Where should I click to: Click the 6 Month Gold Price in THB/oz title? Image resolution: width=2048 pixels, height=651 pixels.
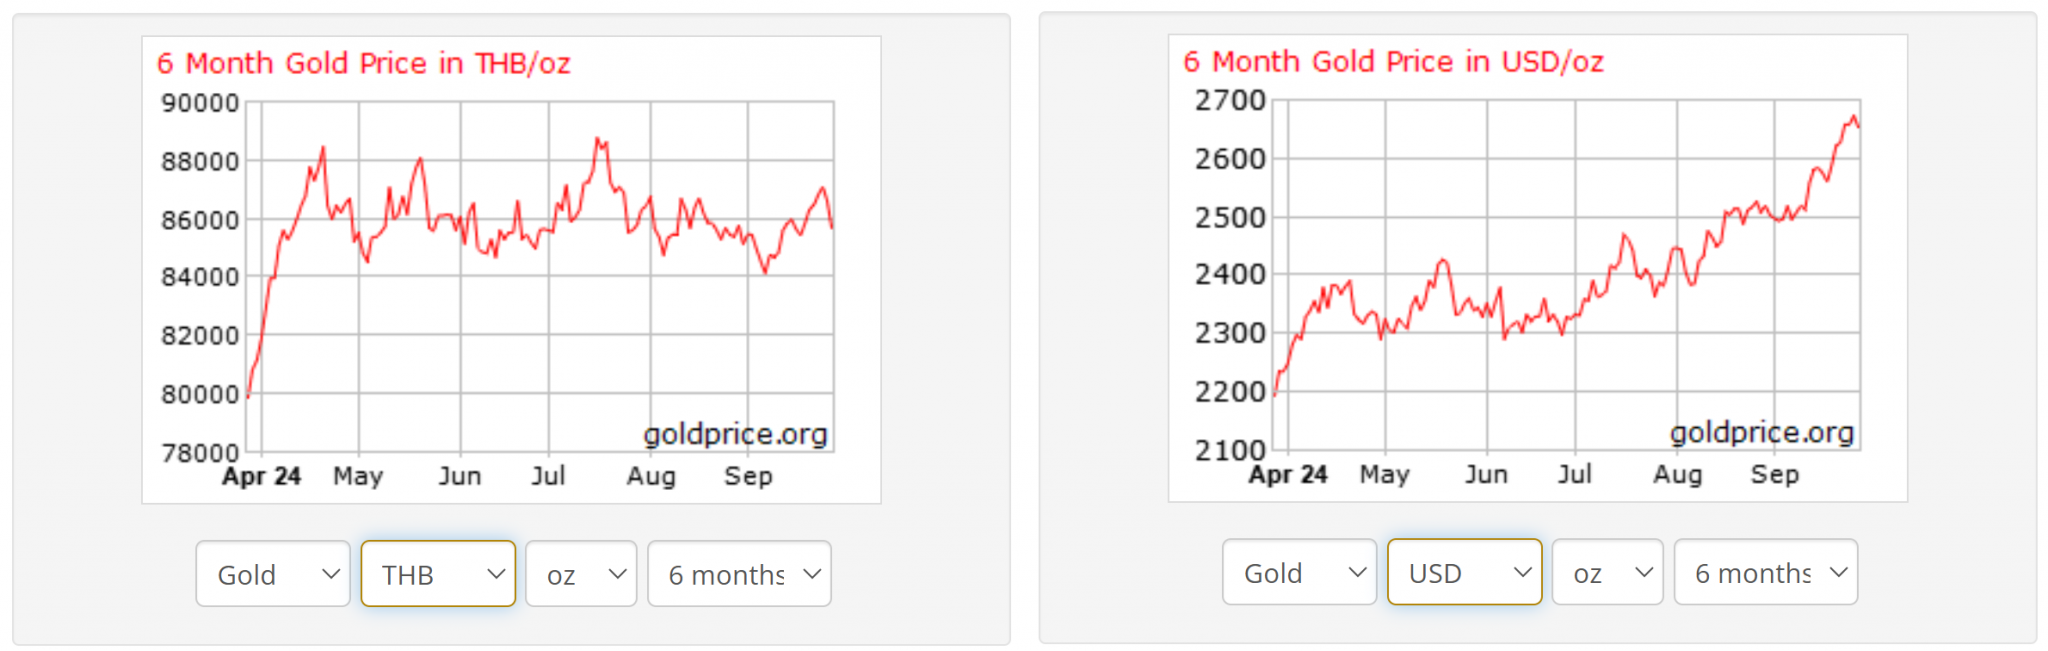[363, 64]
